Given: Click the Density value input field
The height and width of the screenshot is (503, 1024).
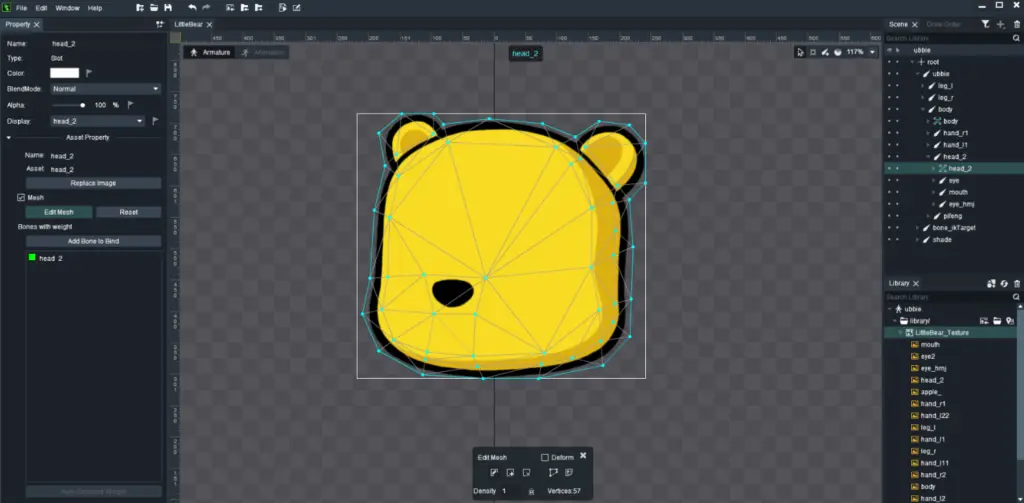Looking at the screenshot, I should 512,491.
